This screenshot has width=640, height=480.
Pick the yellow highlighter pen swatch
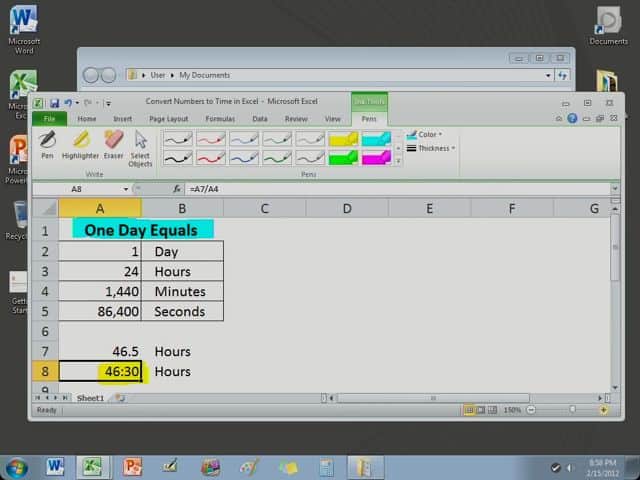(343, 139)
